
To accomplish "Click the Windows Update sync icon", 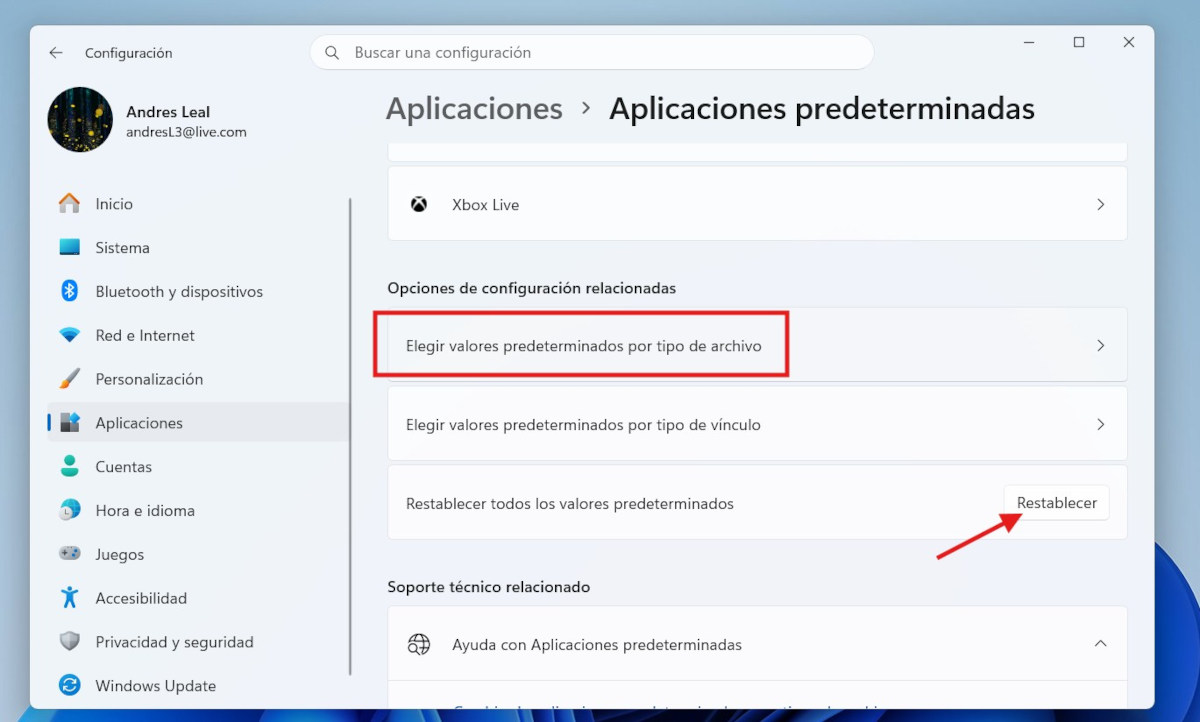I will (x=69, y=686).
